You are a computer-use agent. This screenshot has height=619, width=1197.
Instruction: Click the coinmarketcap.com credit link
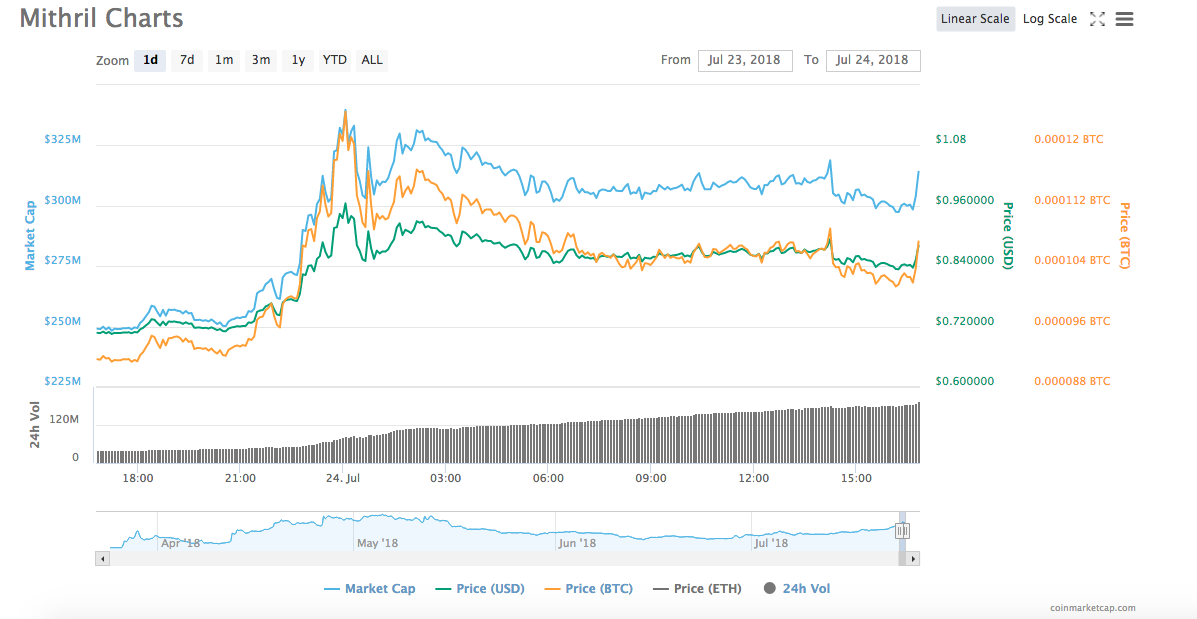pos(1092,608)
